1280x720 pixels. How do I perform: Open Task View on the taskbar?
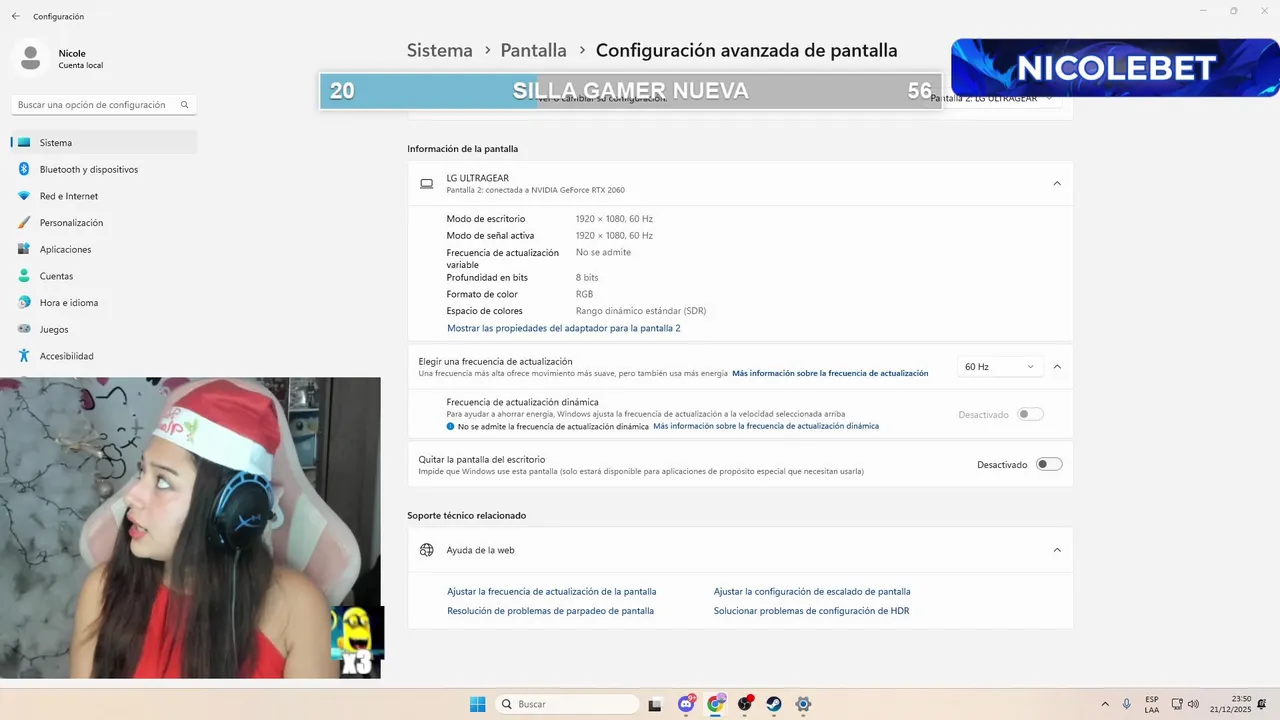(655, 704)
